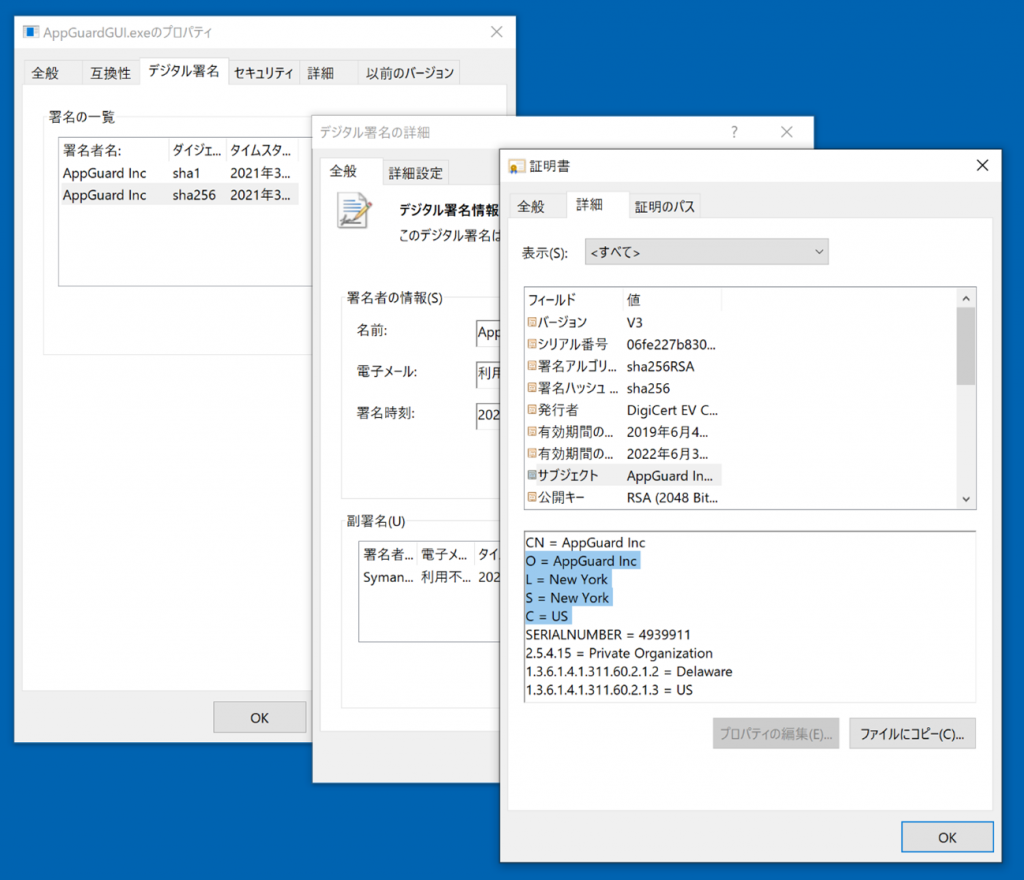Switch to 証明のパス tab
The height and width of the screenshot is (880, 1024).
(x=664, y=206)
